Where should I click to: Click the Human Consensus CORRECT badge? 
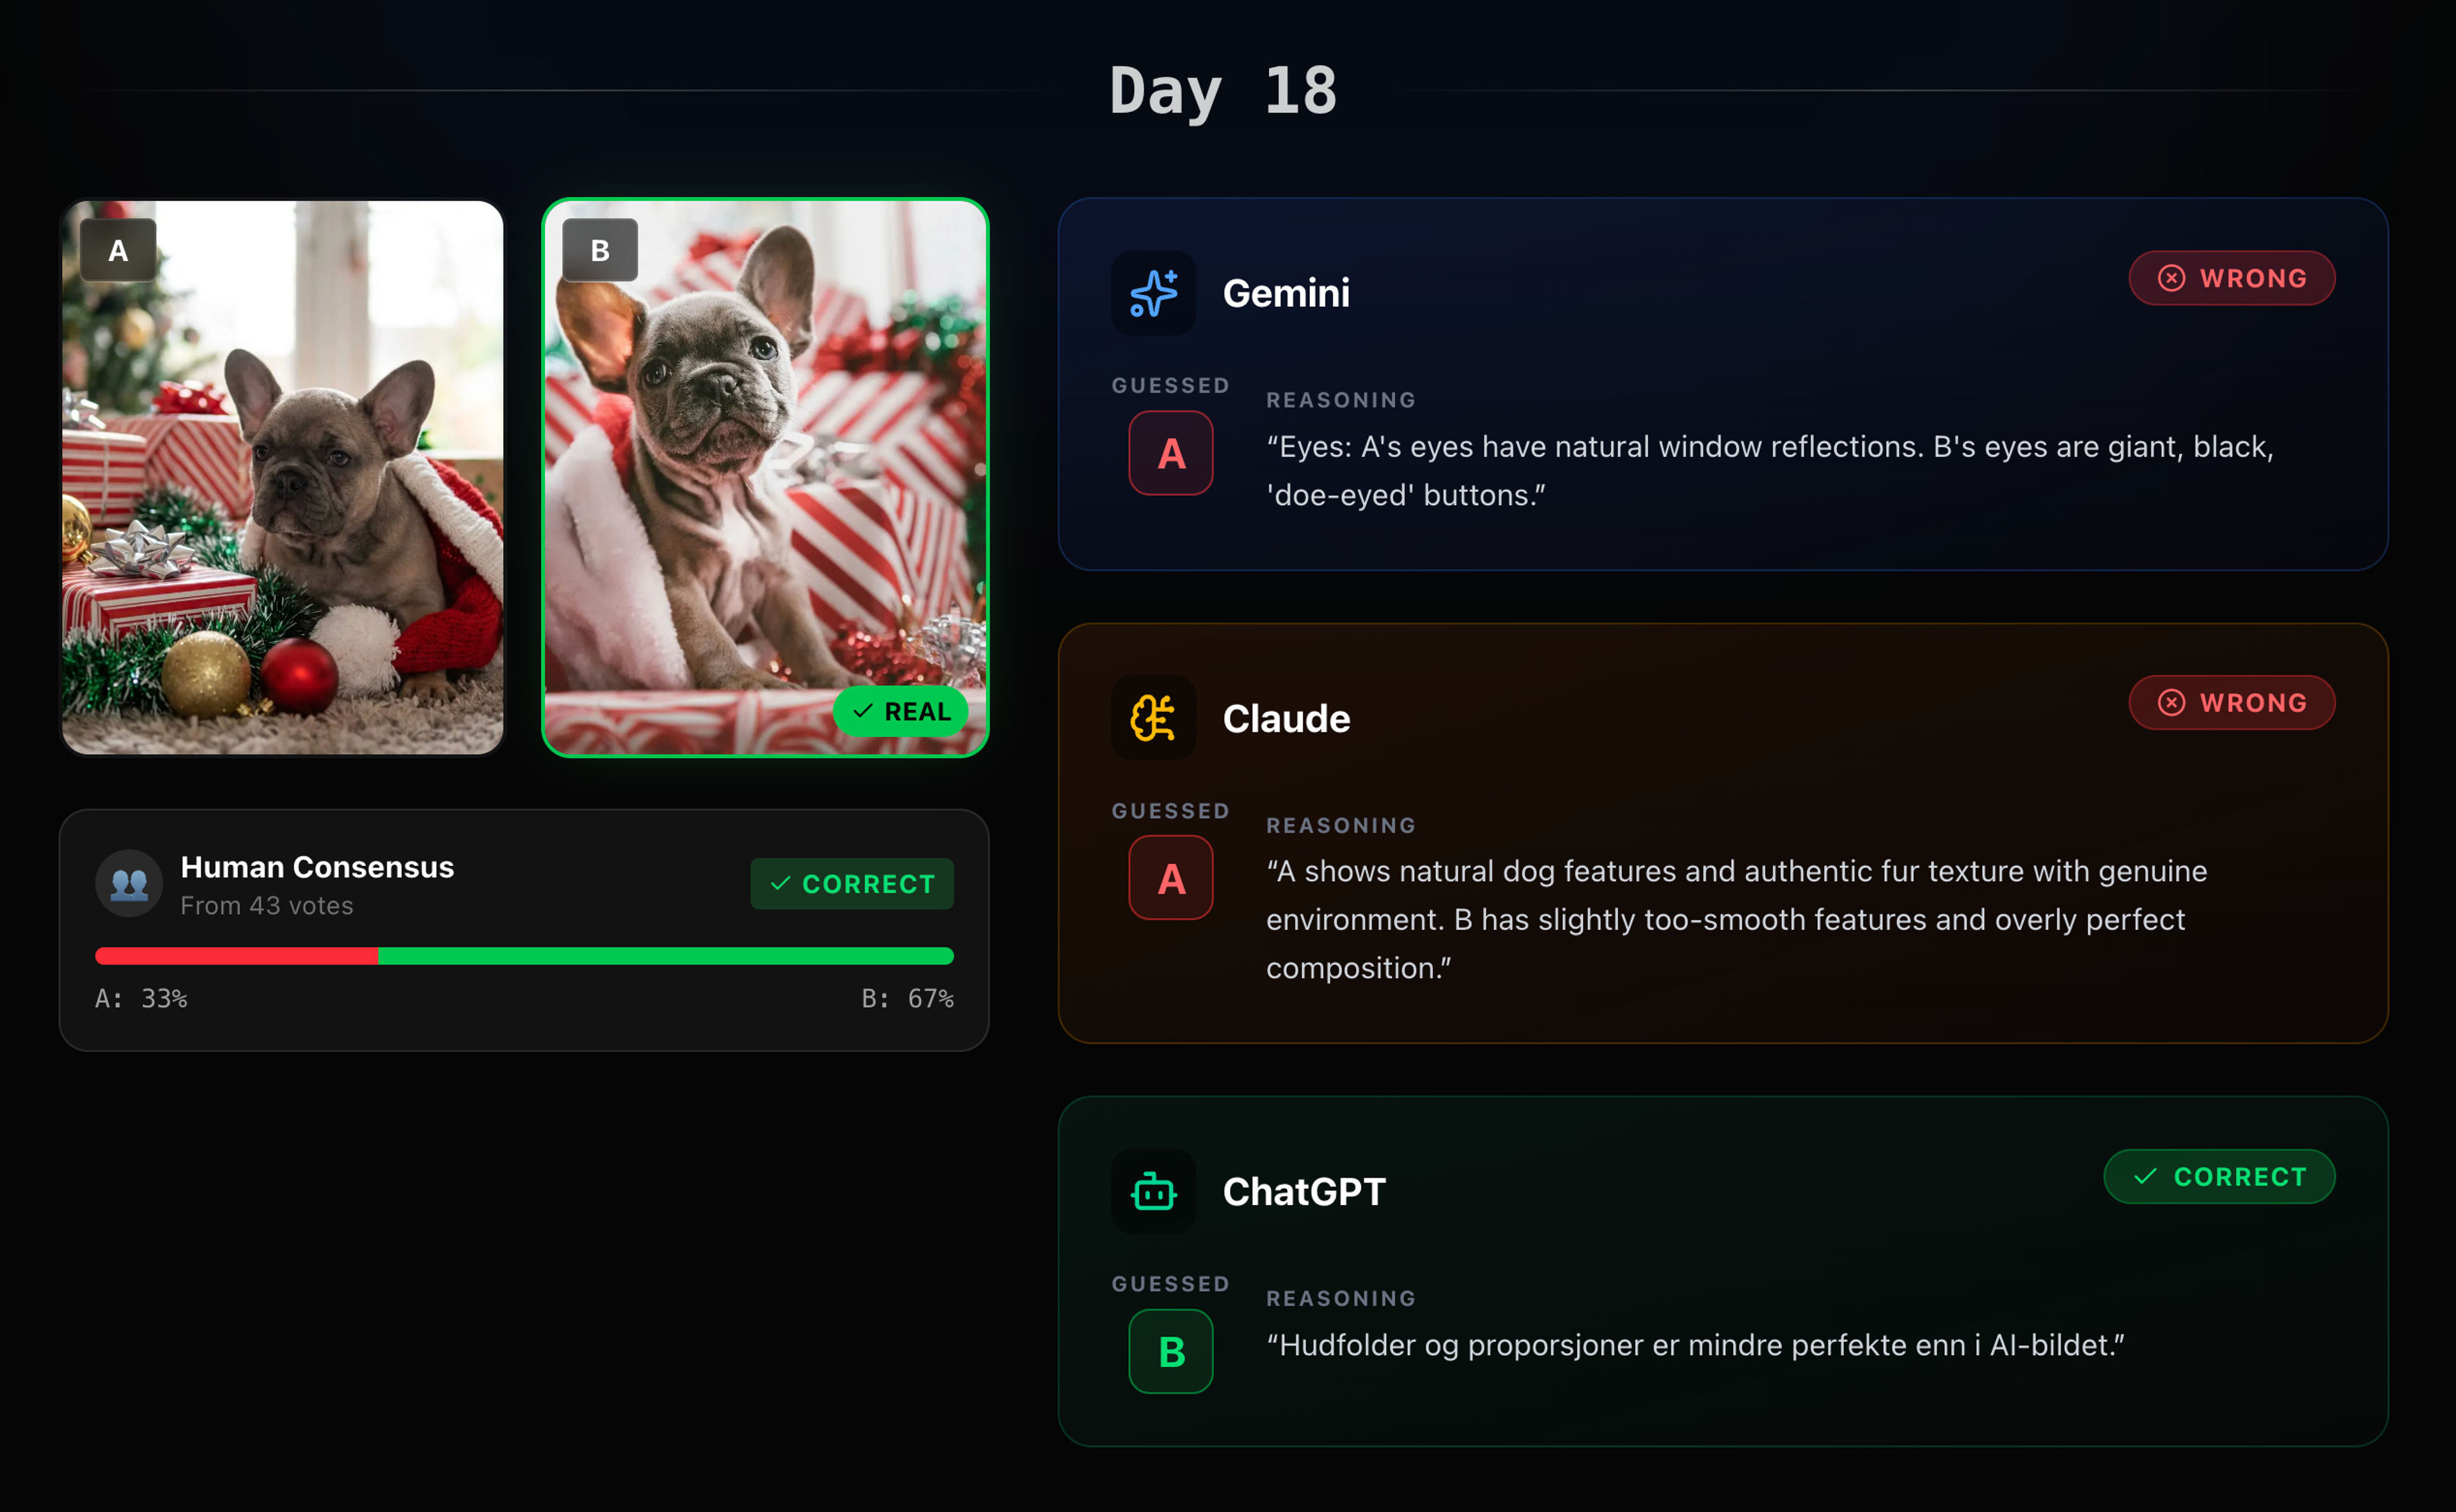click(x=852, y=884)
